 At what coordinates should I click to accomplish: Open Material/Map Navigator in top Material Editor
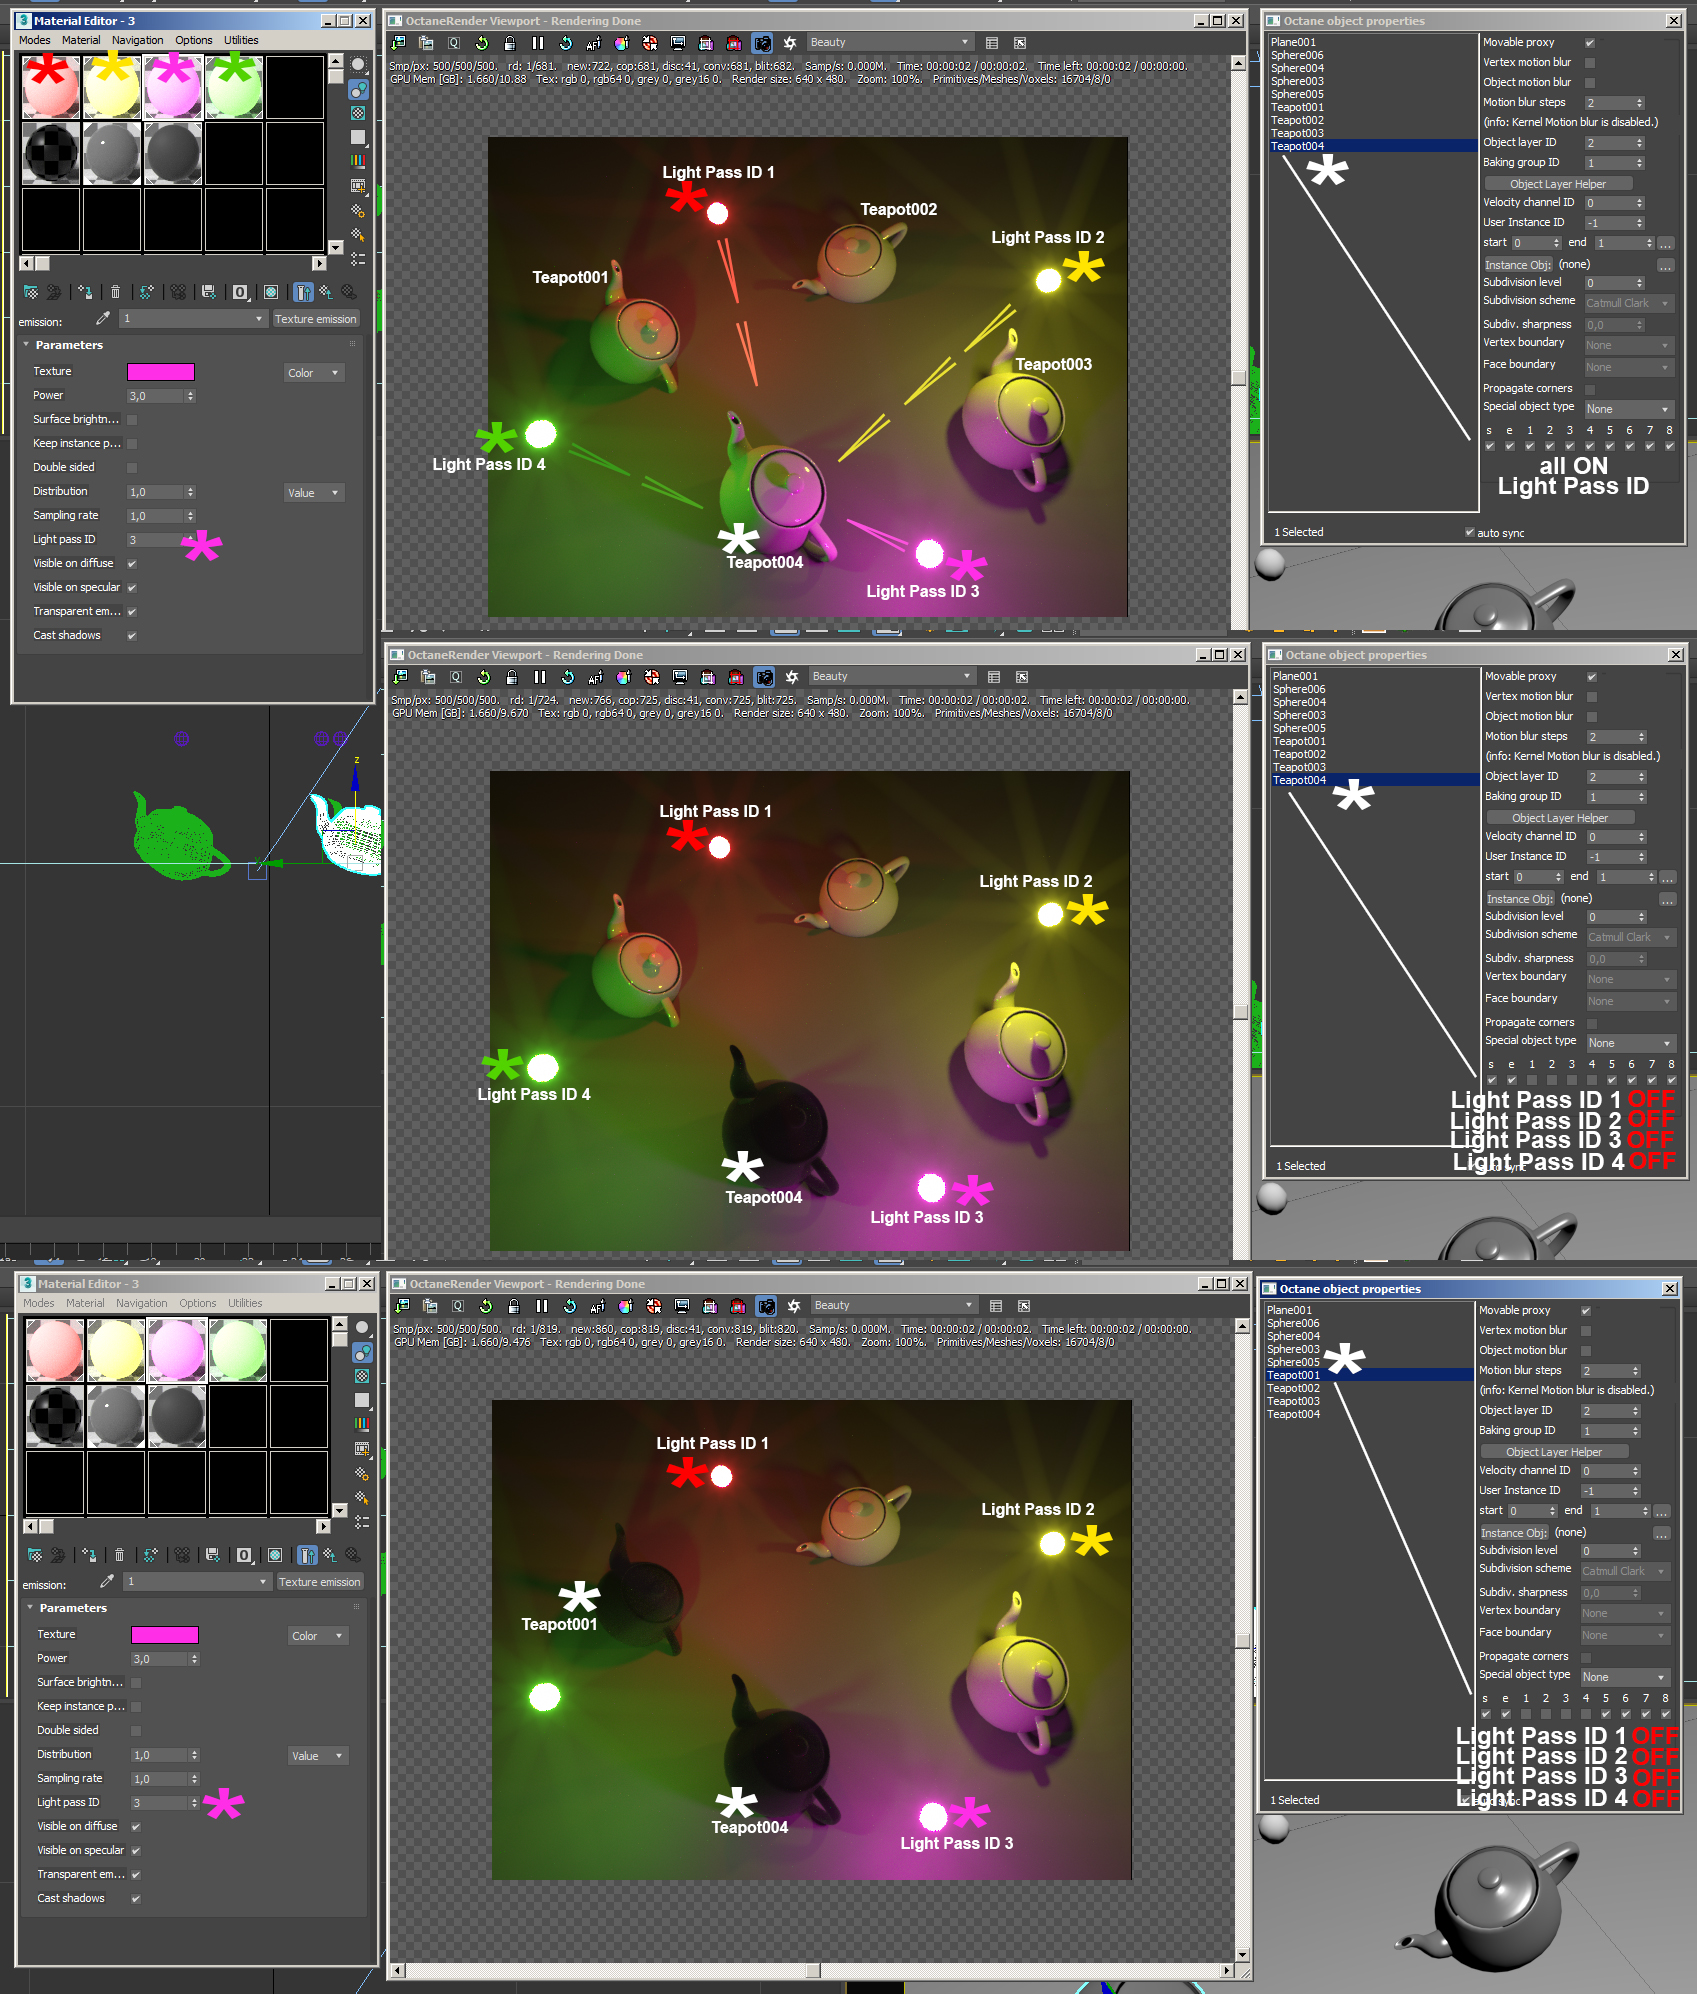(x=358, y=259)
